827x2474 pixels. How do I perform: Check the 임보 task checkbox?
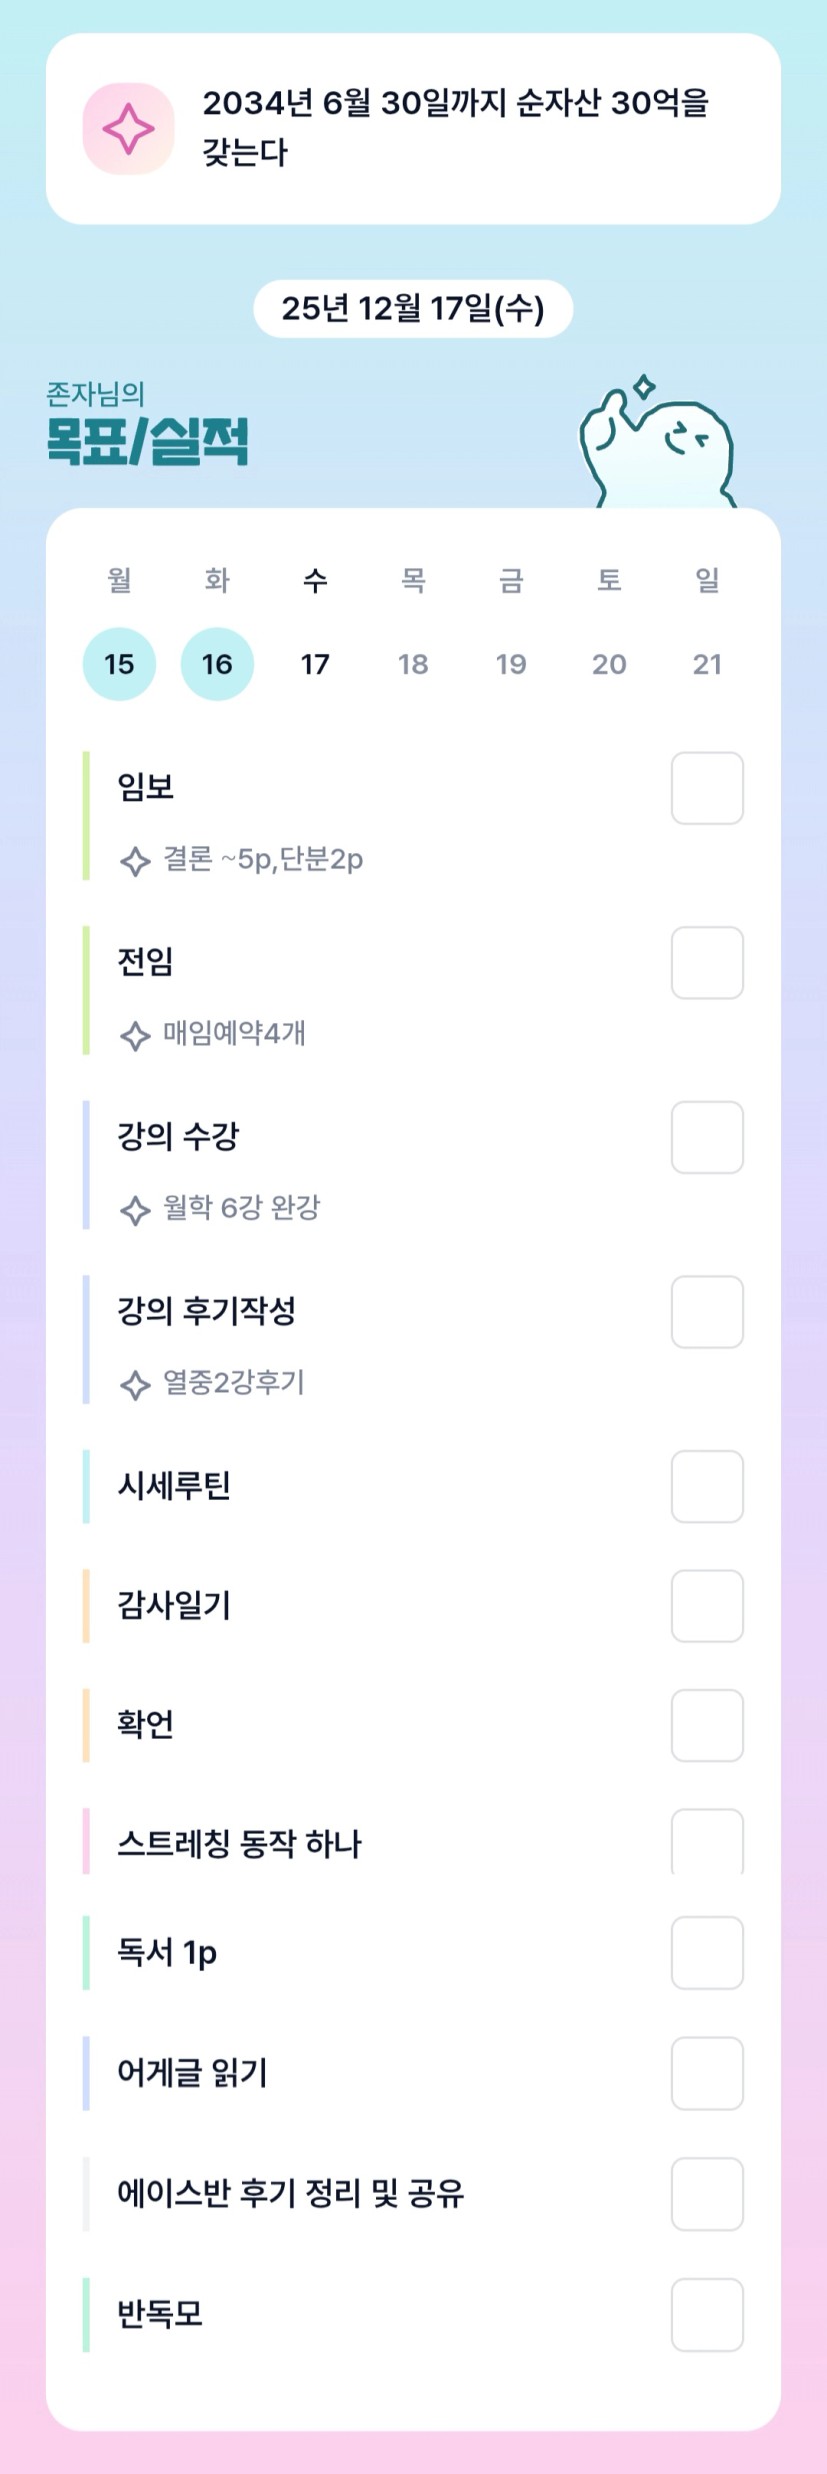click(707, 788)
